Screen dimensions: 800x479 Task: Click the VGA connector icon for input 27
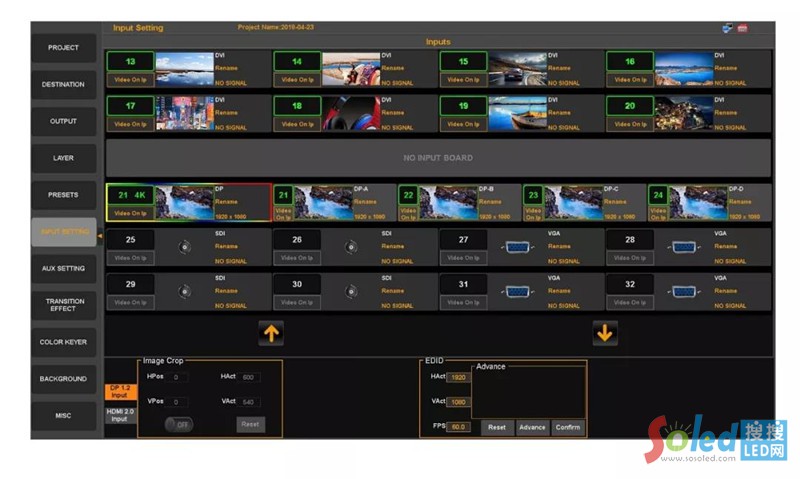(x=517, y=247)
